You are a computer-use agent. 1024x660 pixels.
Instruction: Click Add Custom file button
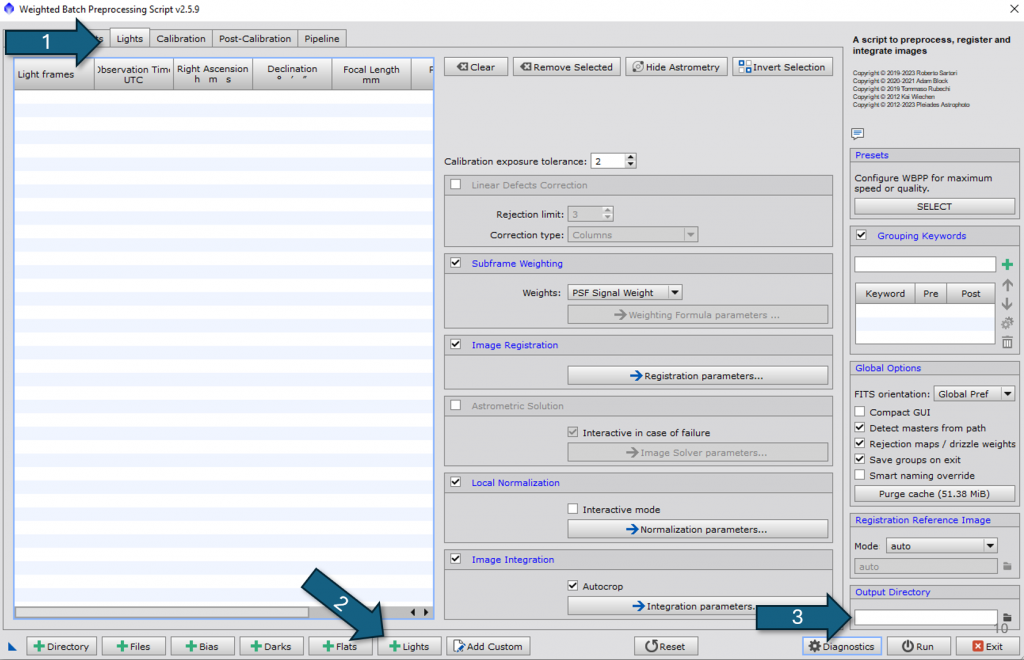click(x=487, y=646)
